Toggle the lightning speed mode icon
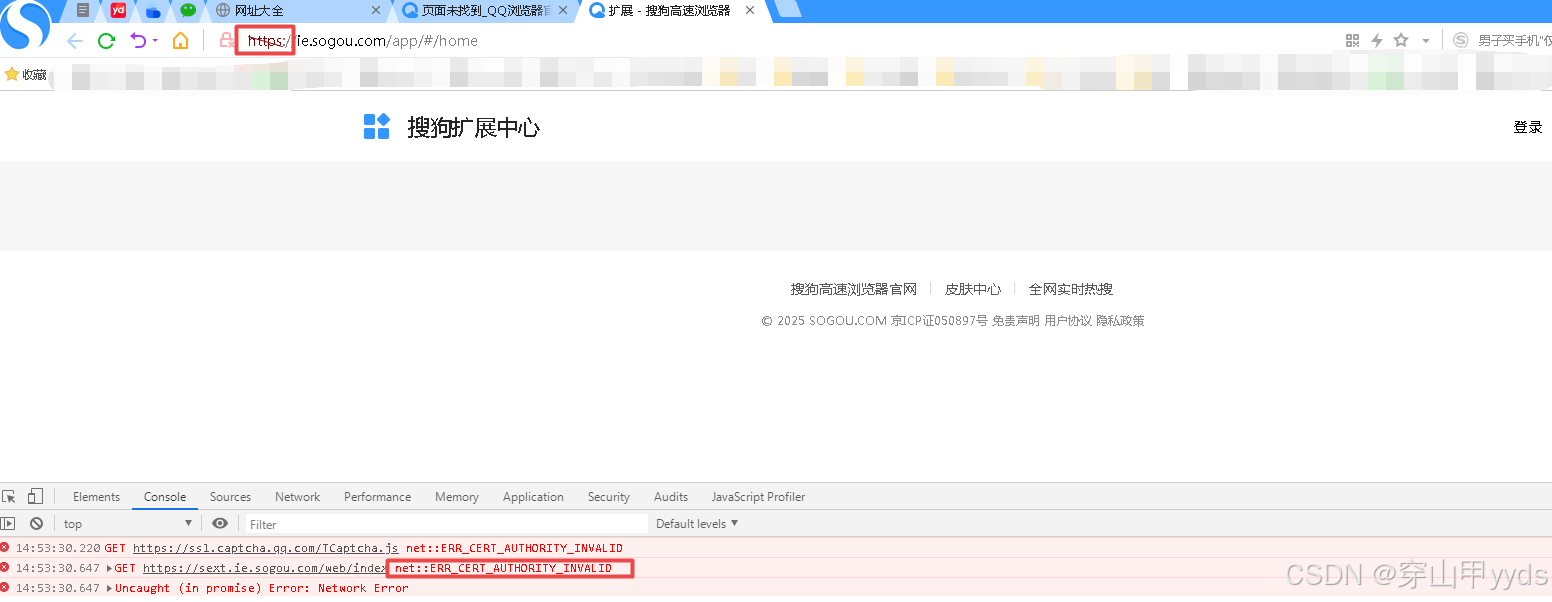 pyautogui.click(x=1377, y=40)
